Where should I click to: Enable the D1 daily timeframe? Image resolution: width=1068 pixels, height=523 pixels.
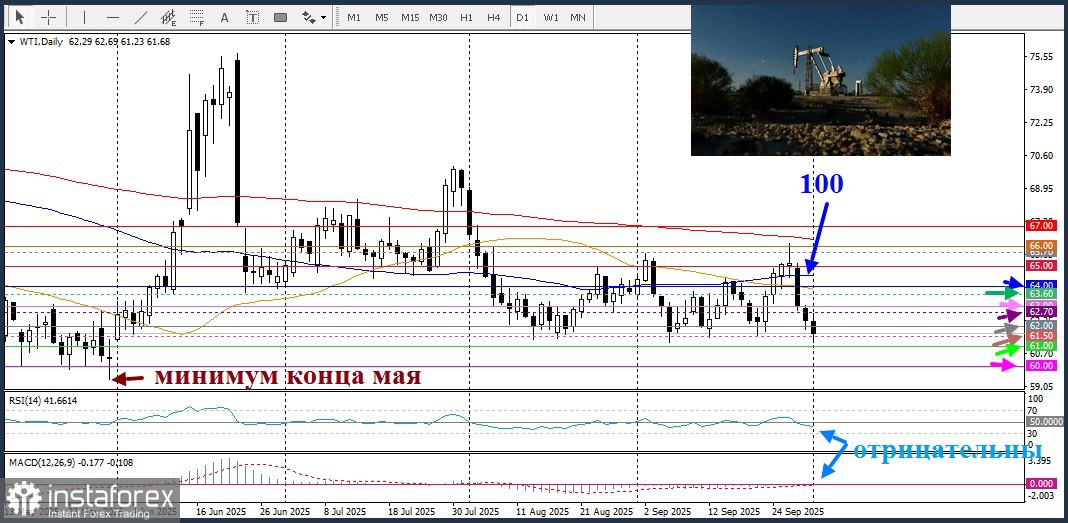click(x=522, y=17)
